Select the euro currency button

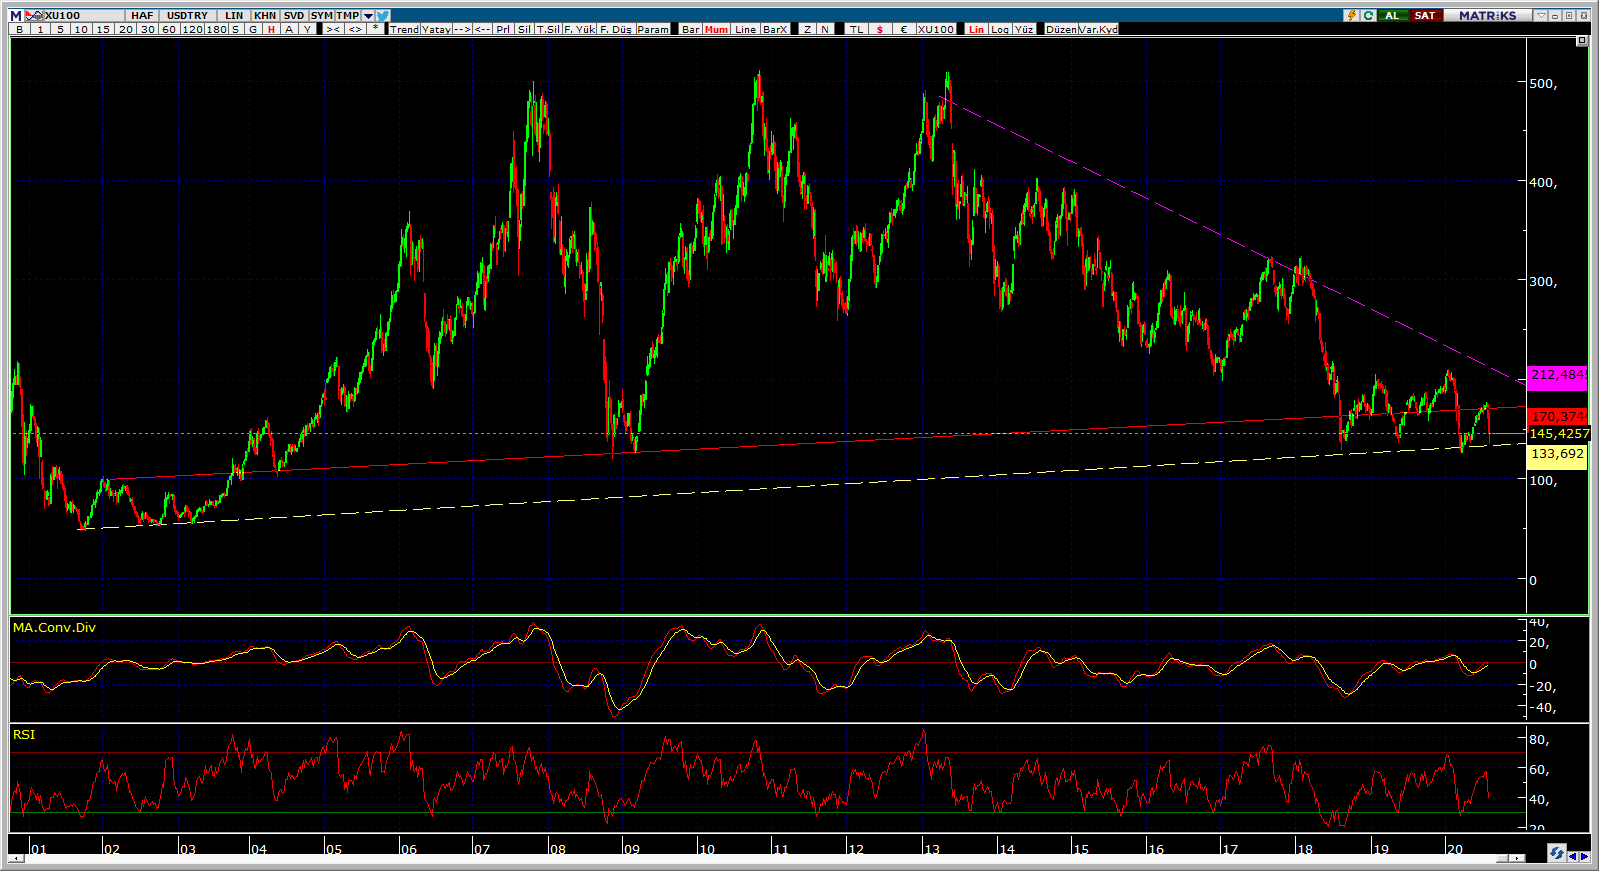(x=904, y=29)
